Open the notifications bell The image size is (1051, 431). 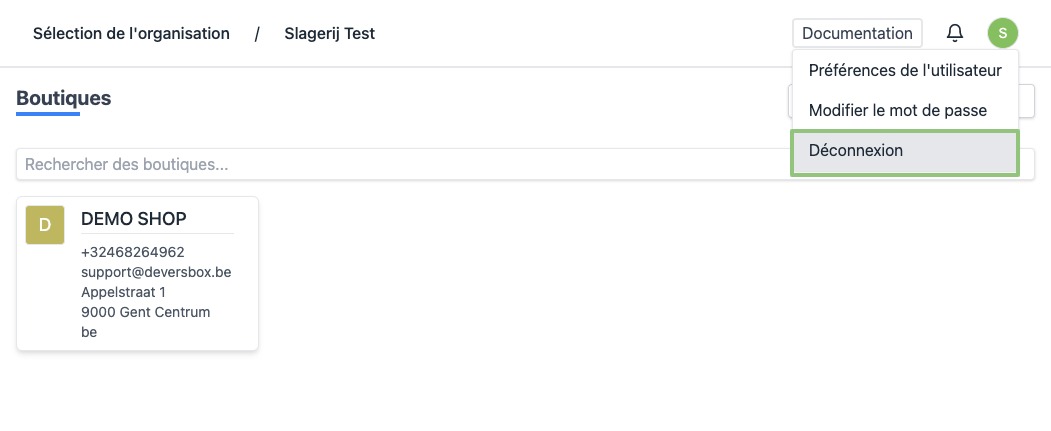[x=955, y=33]
